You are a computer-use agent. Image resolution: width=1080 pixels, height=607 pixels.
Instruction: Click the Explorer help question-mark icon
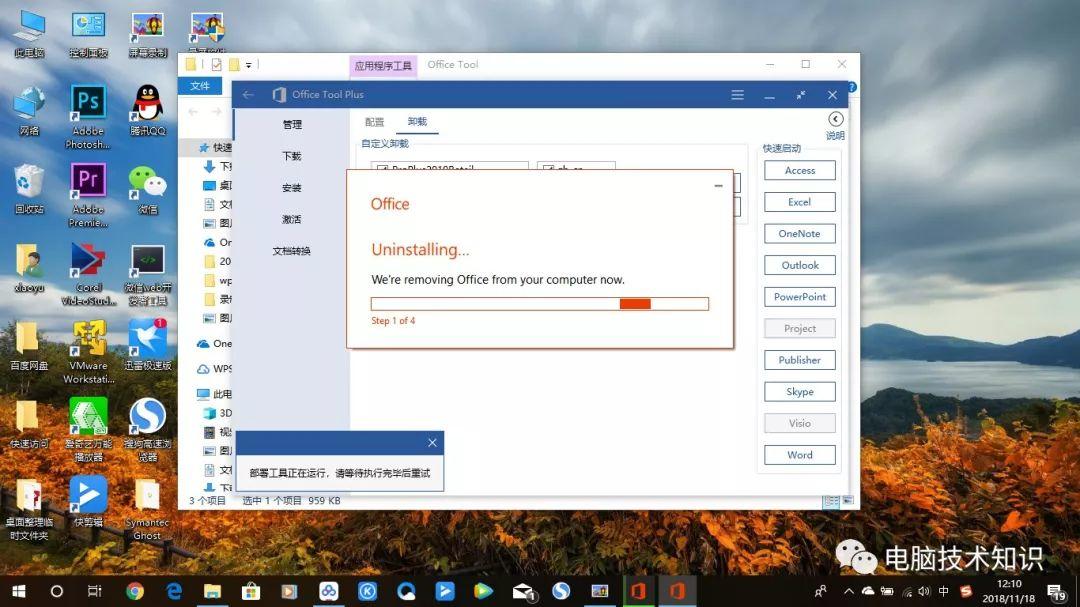[852, 88]
